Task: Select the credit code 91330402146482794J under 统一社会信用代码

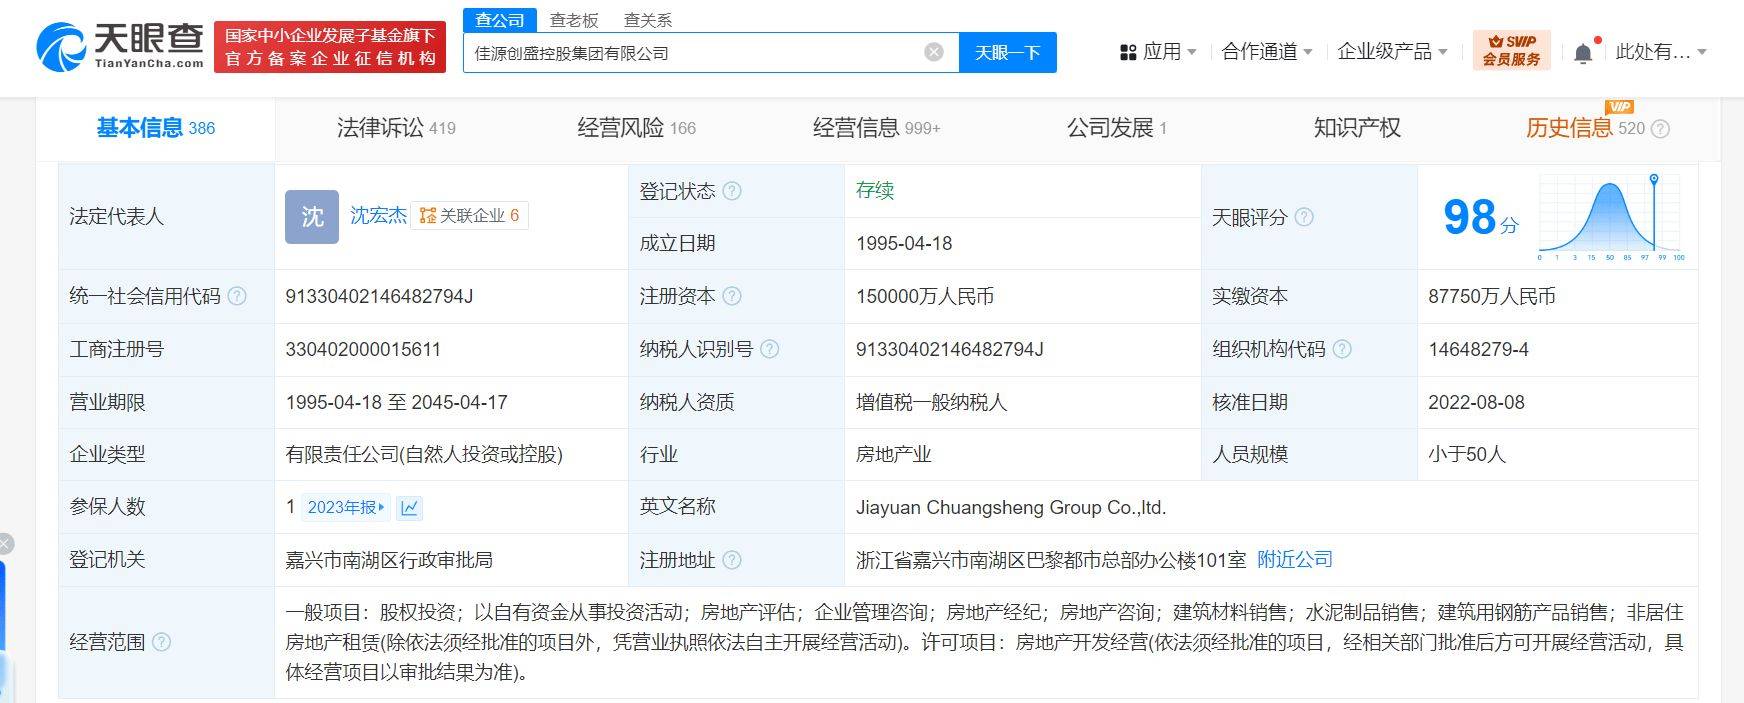Action: (379, 296)
